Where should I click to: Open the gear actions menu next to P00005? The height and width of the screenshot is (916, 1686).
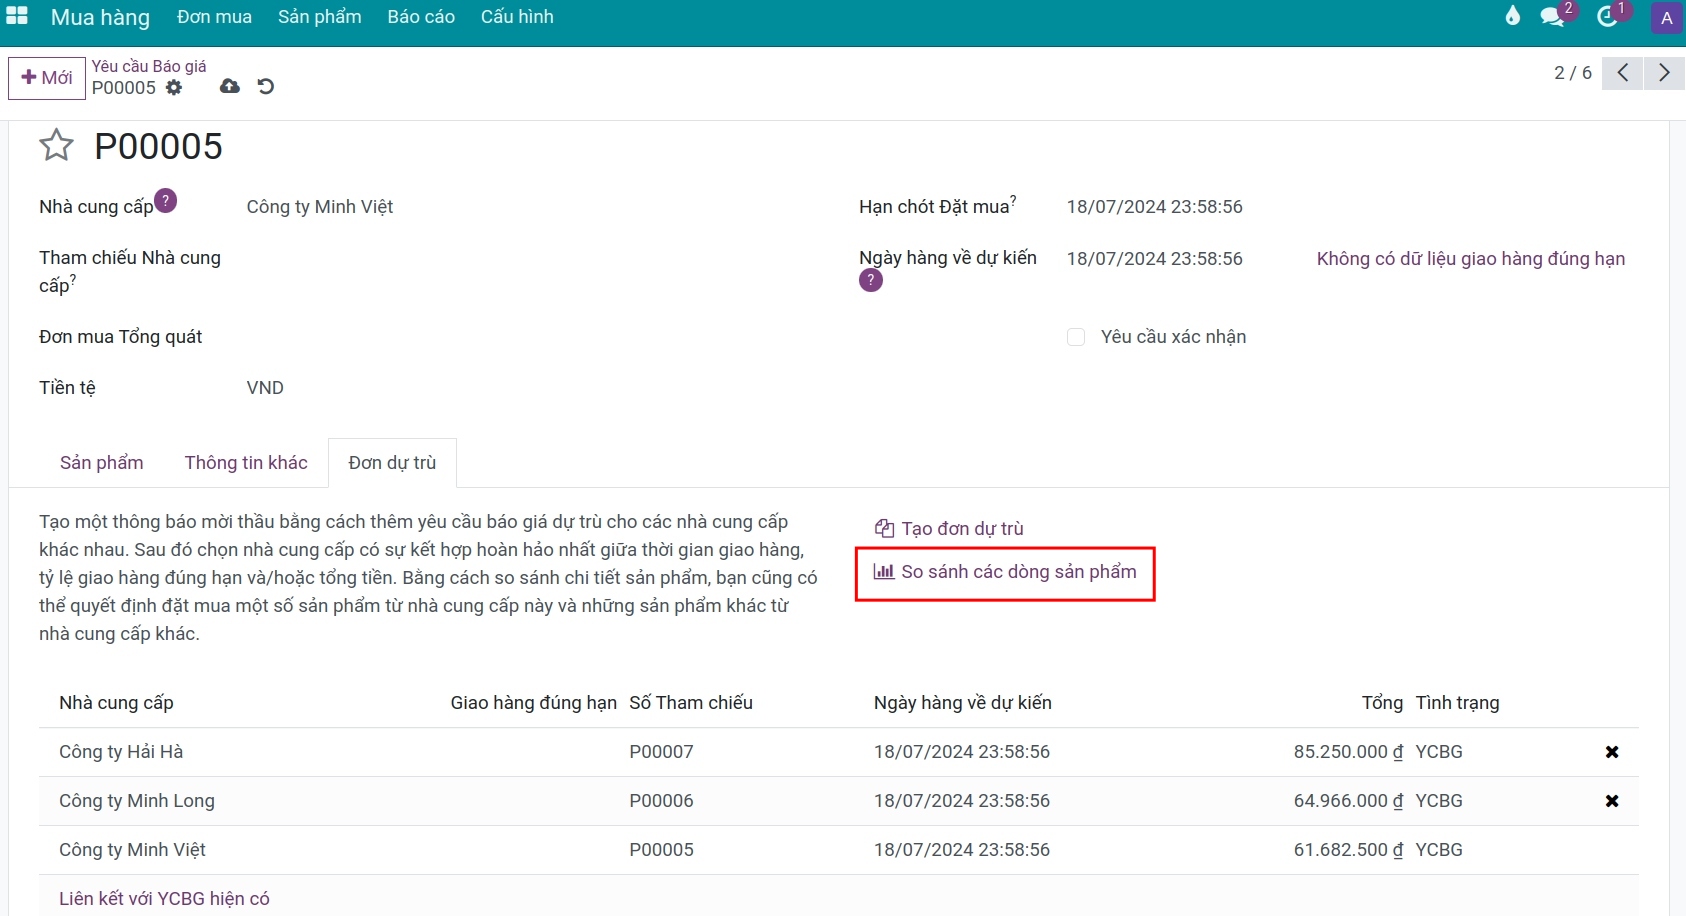[174, 88]
